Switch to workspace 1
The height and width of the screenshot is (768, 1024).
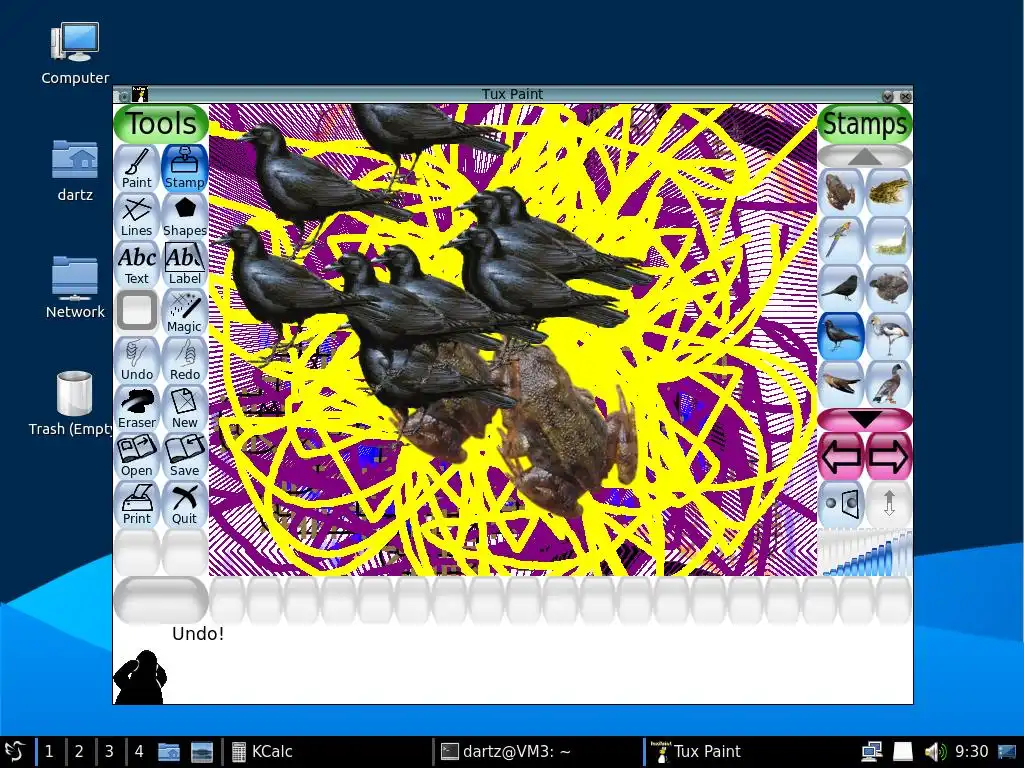[49, 752]
